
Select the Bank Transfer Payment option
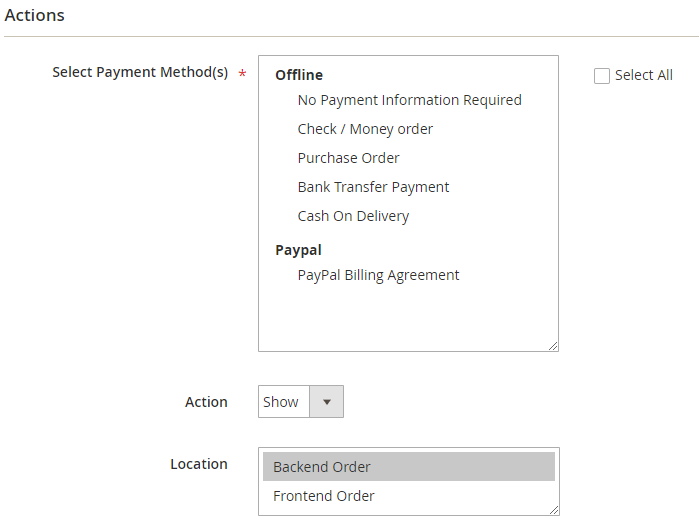click(x=373, y=187)
